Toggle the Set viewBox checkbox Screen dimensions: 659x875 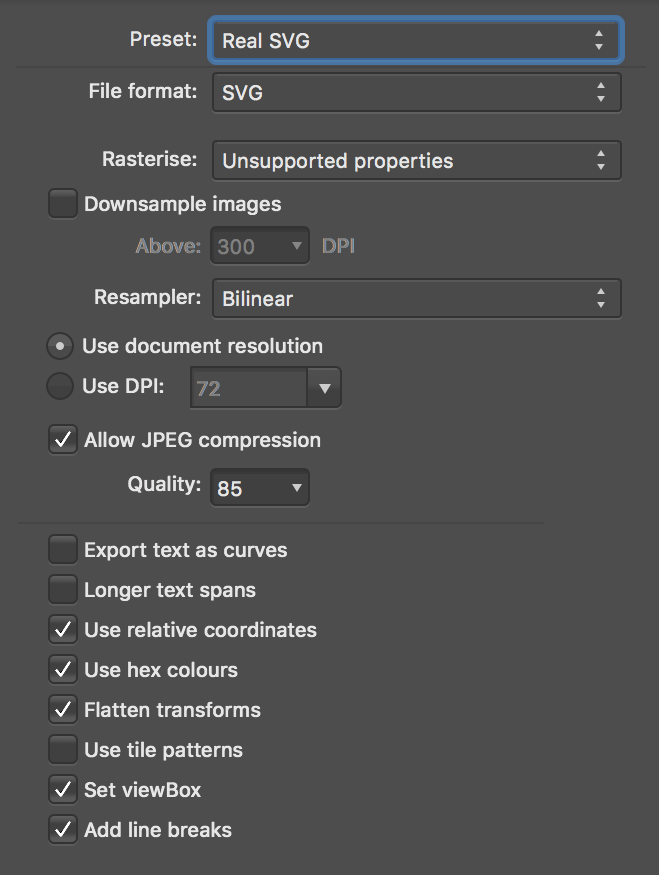[63, 790]
